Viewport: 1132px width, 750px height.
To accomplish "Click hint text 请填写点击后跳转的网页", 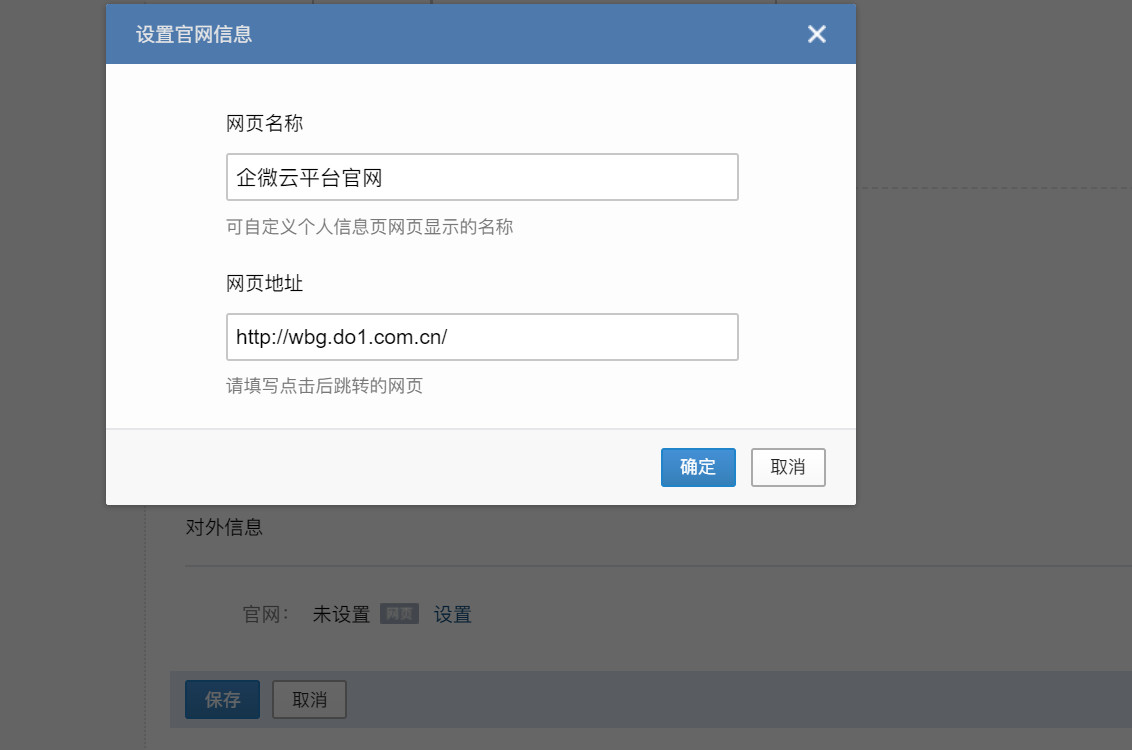I will [325, 386].
